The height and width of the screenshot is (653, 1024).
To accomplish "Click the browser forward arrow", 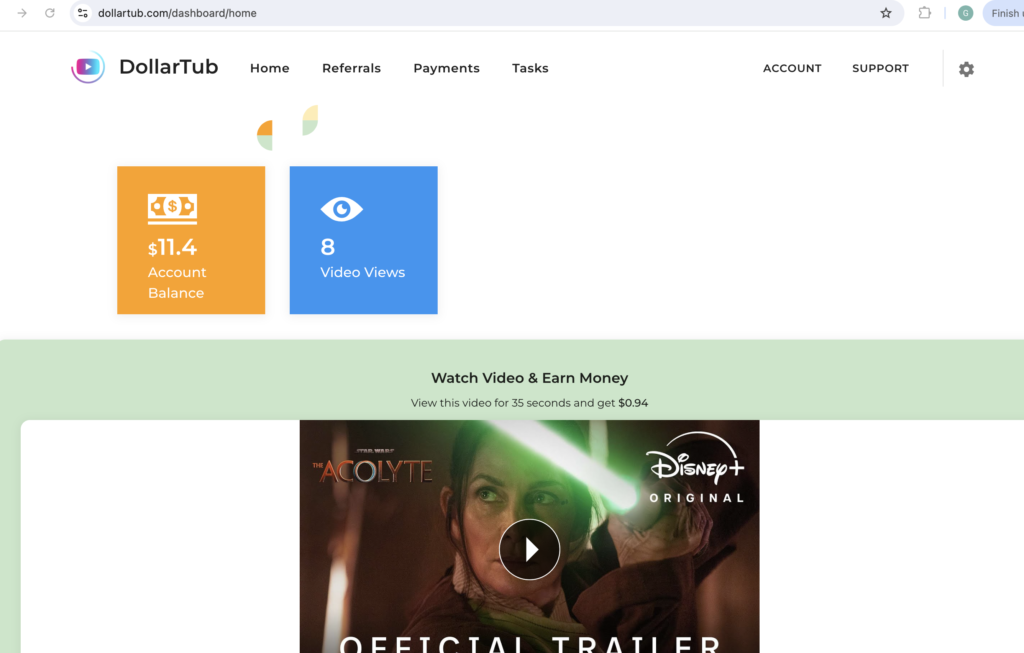I will pyautogui.click(x=22, y=13).
